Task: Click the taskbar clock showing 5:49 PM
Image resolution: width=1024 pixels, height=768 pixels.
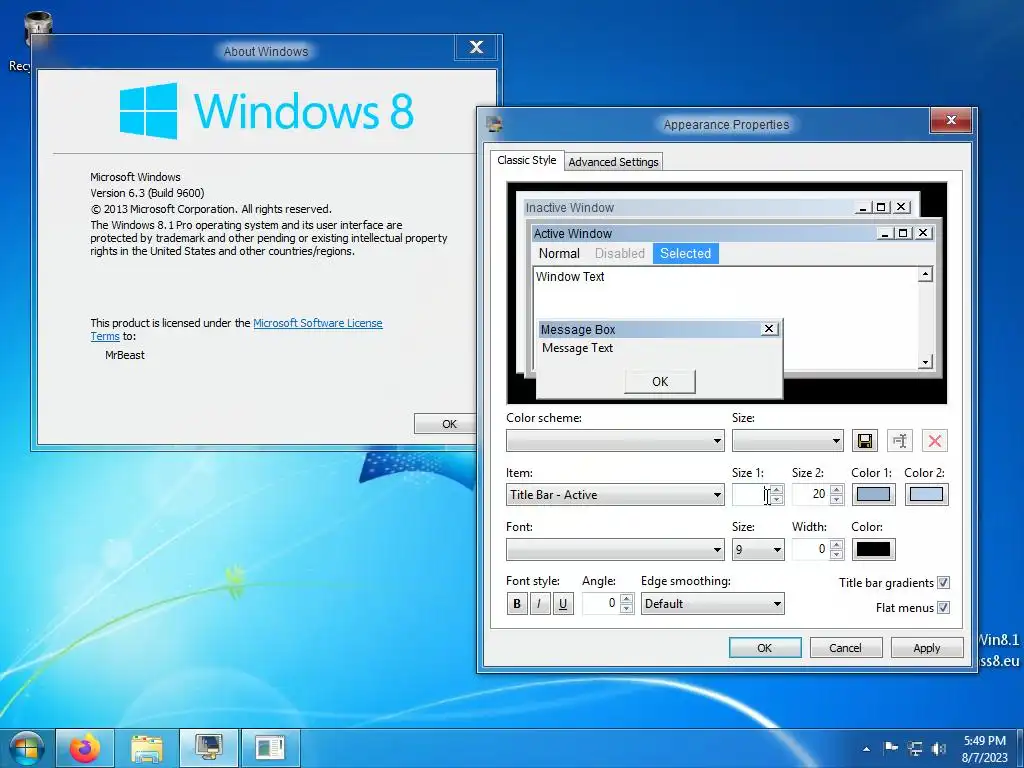Action: click(985, 749)
